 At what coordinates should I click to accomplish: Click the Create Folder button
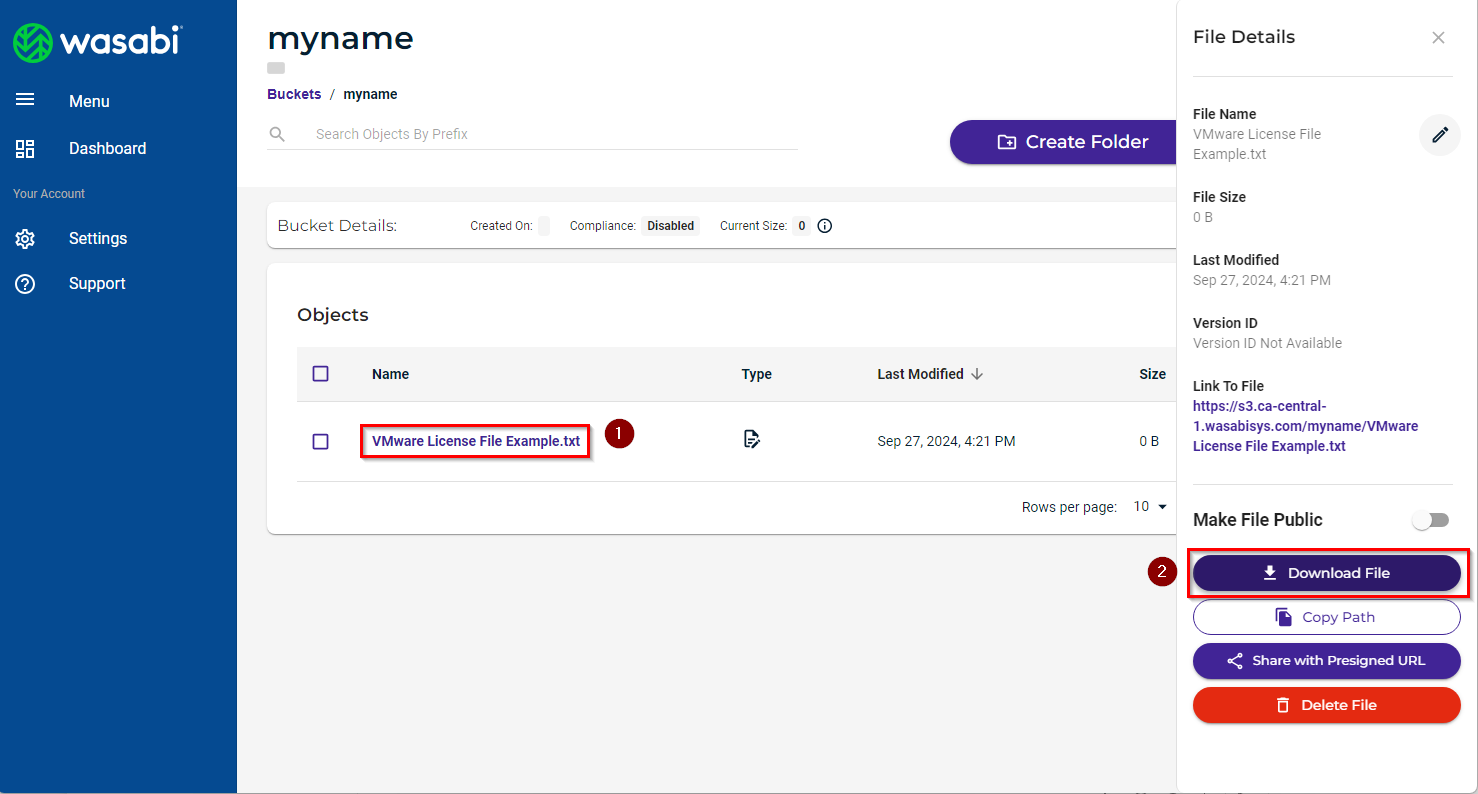(x=1063, y=142)
